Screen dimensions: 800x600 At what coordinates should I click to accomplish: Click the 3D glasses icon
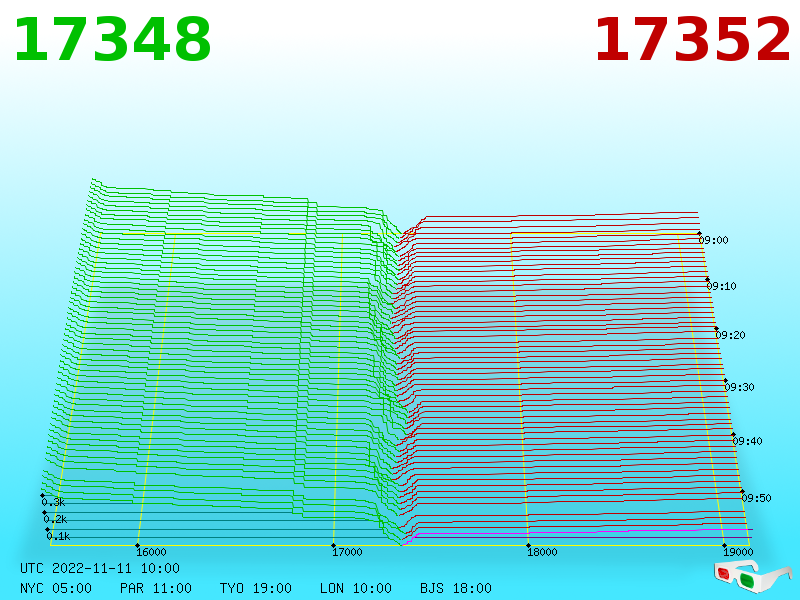click(753, 576)
